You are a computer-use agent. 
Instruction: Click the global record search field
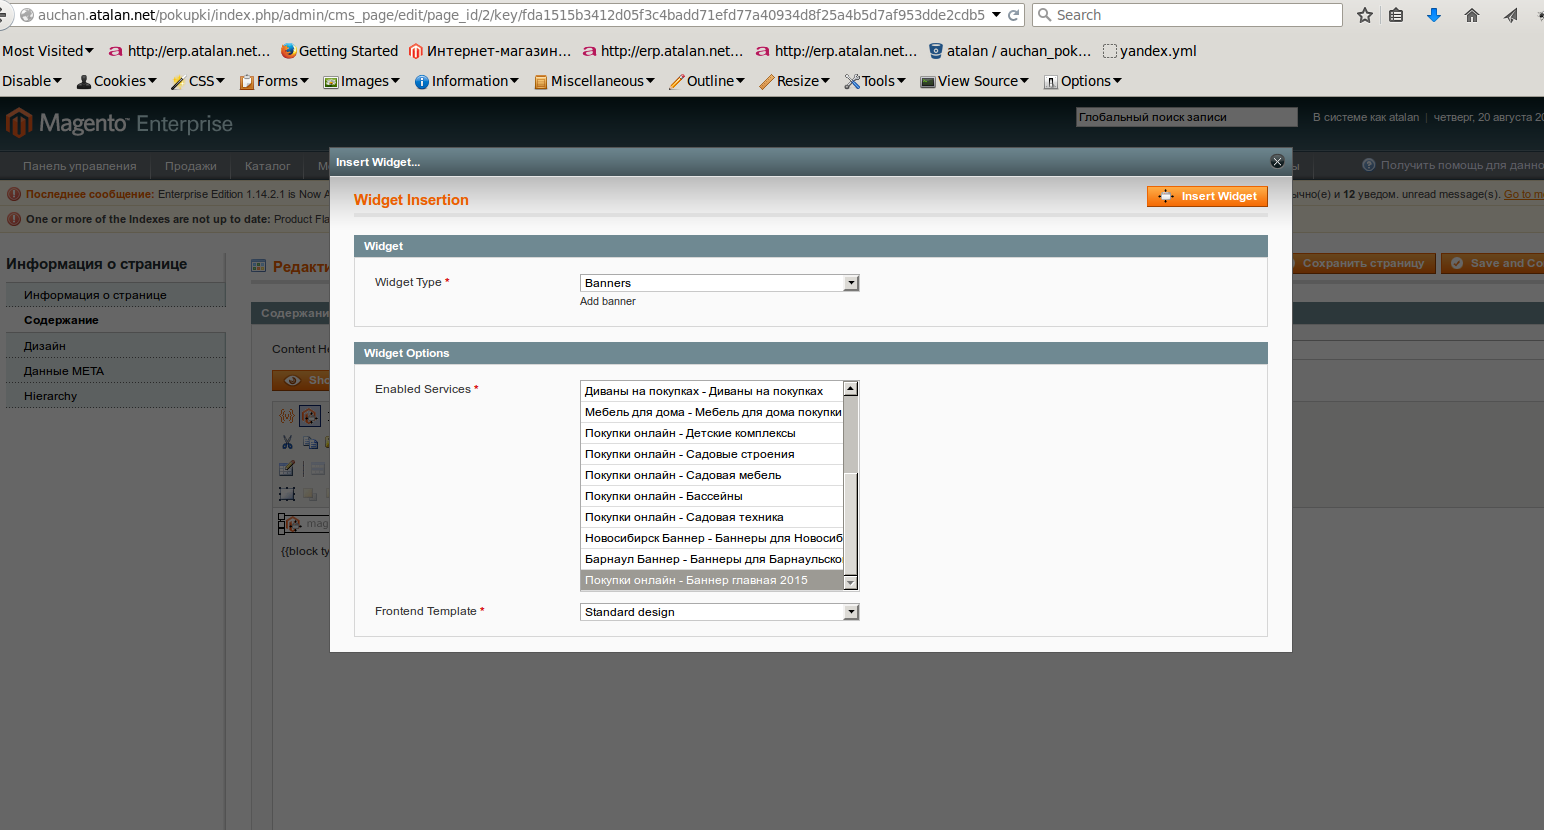click(x=1186, y=117)
